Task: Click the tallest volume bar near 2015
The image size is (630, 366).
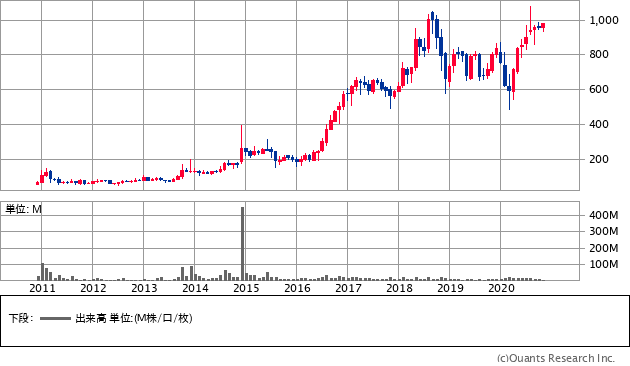Action: click(x=242, y=243)
